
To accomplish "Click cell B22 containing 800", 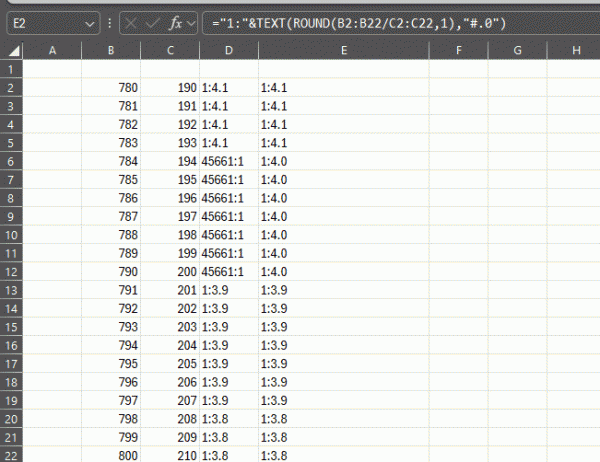I will pos(111,455).
